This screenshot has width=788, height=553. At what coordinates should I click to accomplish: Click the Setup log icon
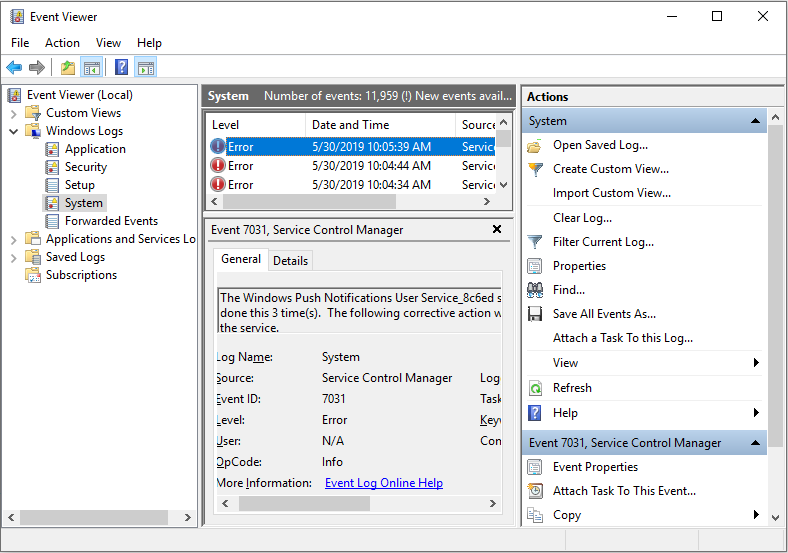point(52,185)
